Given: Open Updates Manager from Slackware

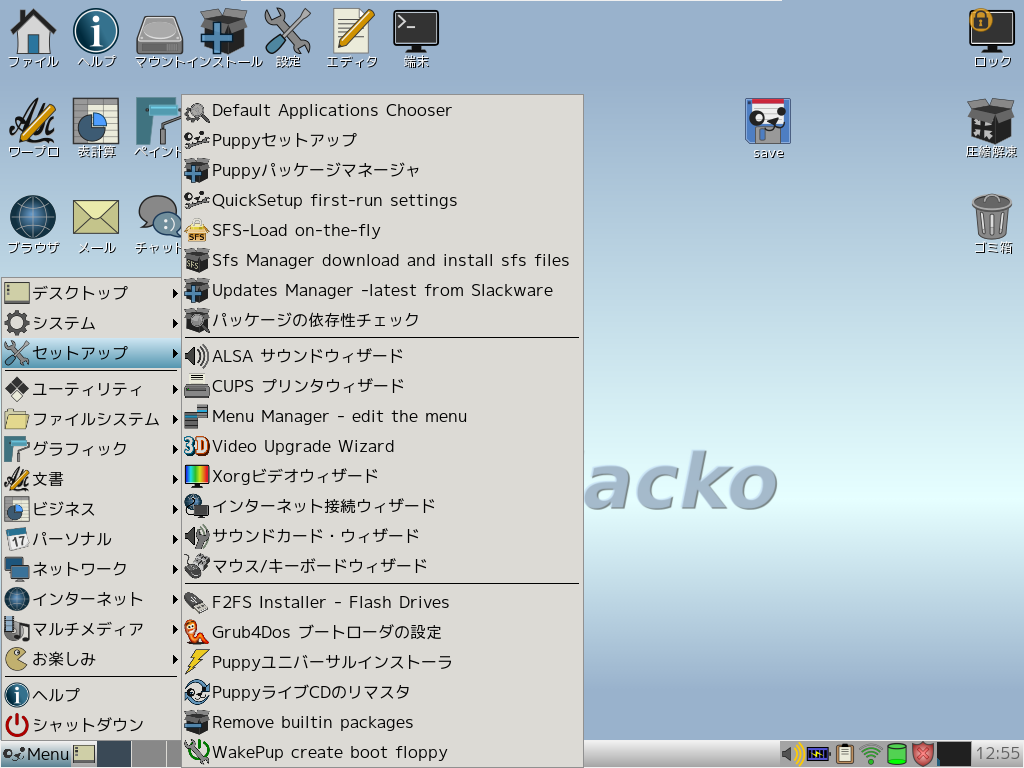Looking at the screenshot, I should click(382, 291).
